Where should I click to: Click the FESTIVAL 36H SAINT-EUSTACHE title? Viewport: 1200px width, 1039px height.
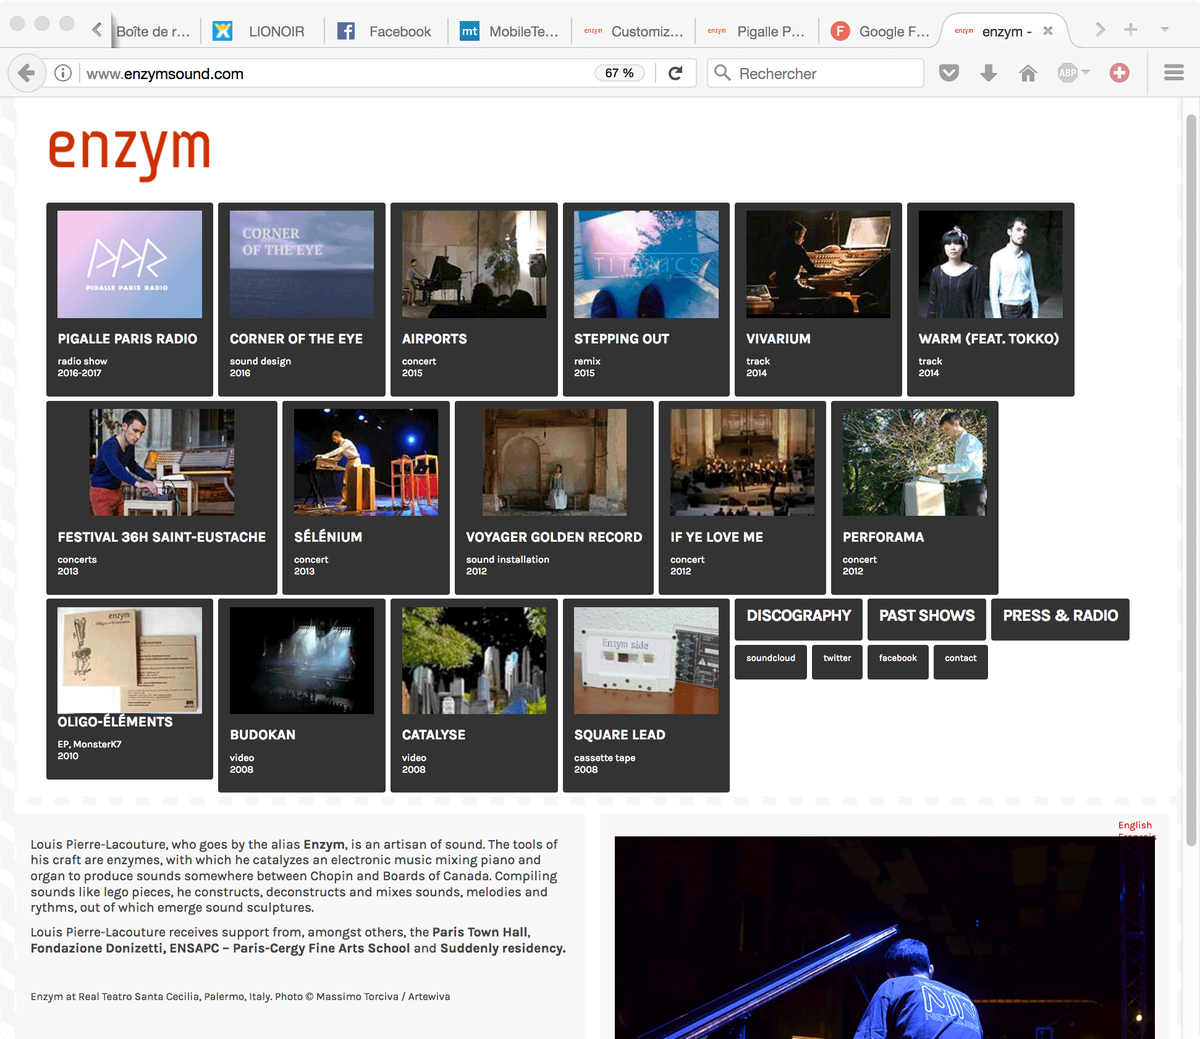162,537
